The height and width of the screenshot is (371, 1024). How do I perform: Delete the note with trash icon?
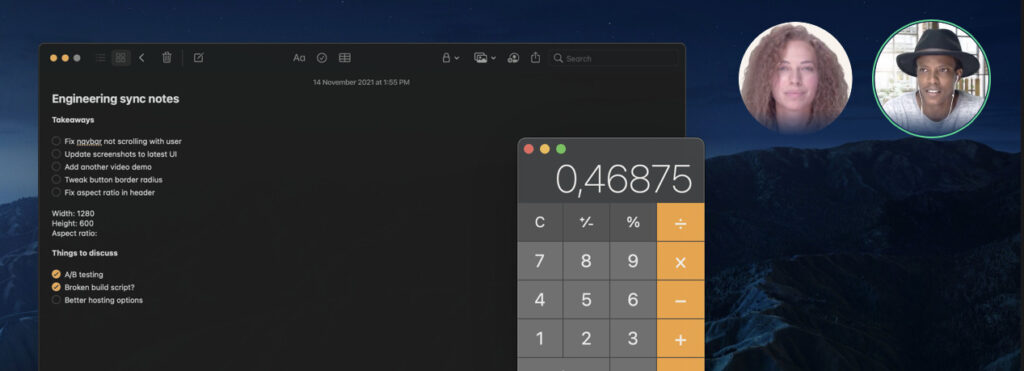[x=167, y=58]
